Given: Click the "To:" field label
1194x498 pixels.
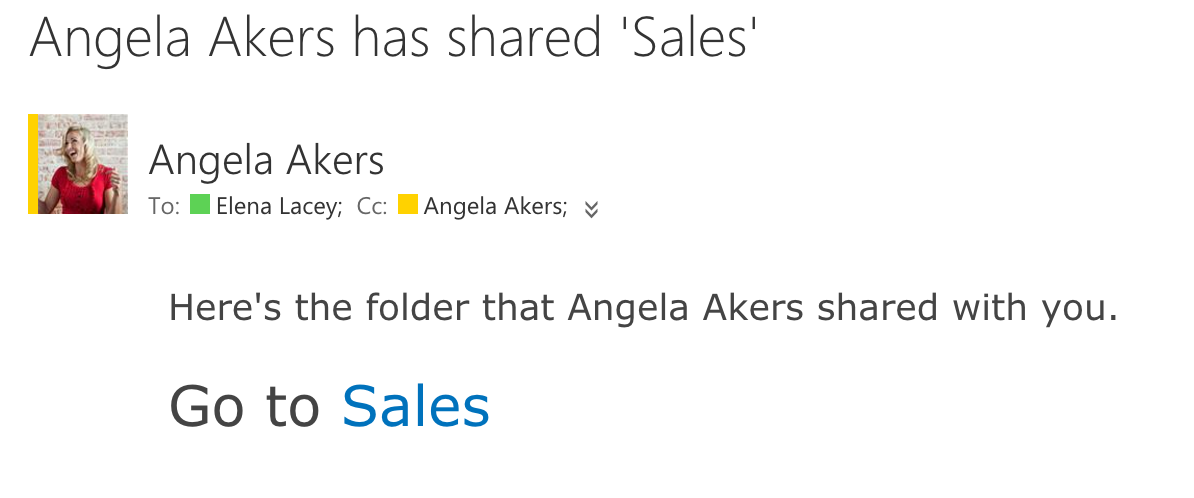Looking at the screenshot, I should (x=164, y=207).
